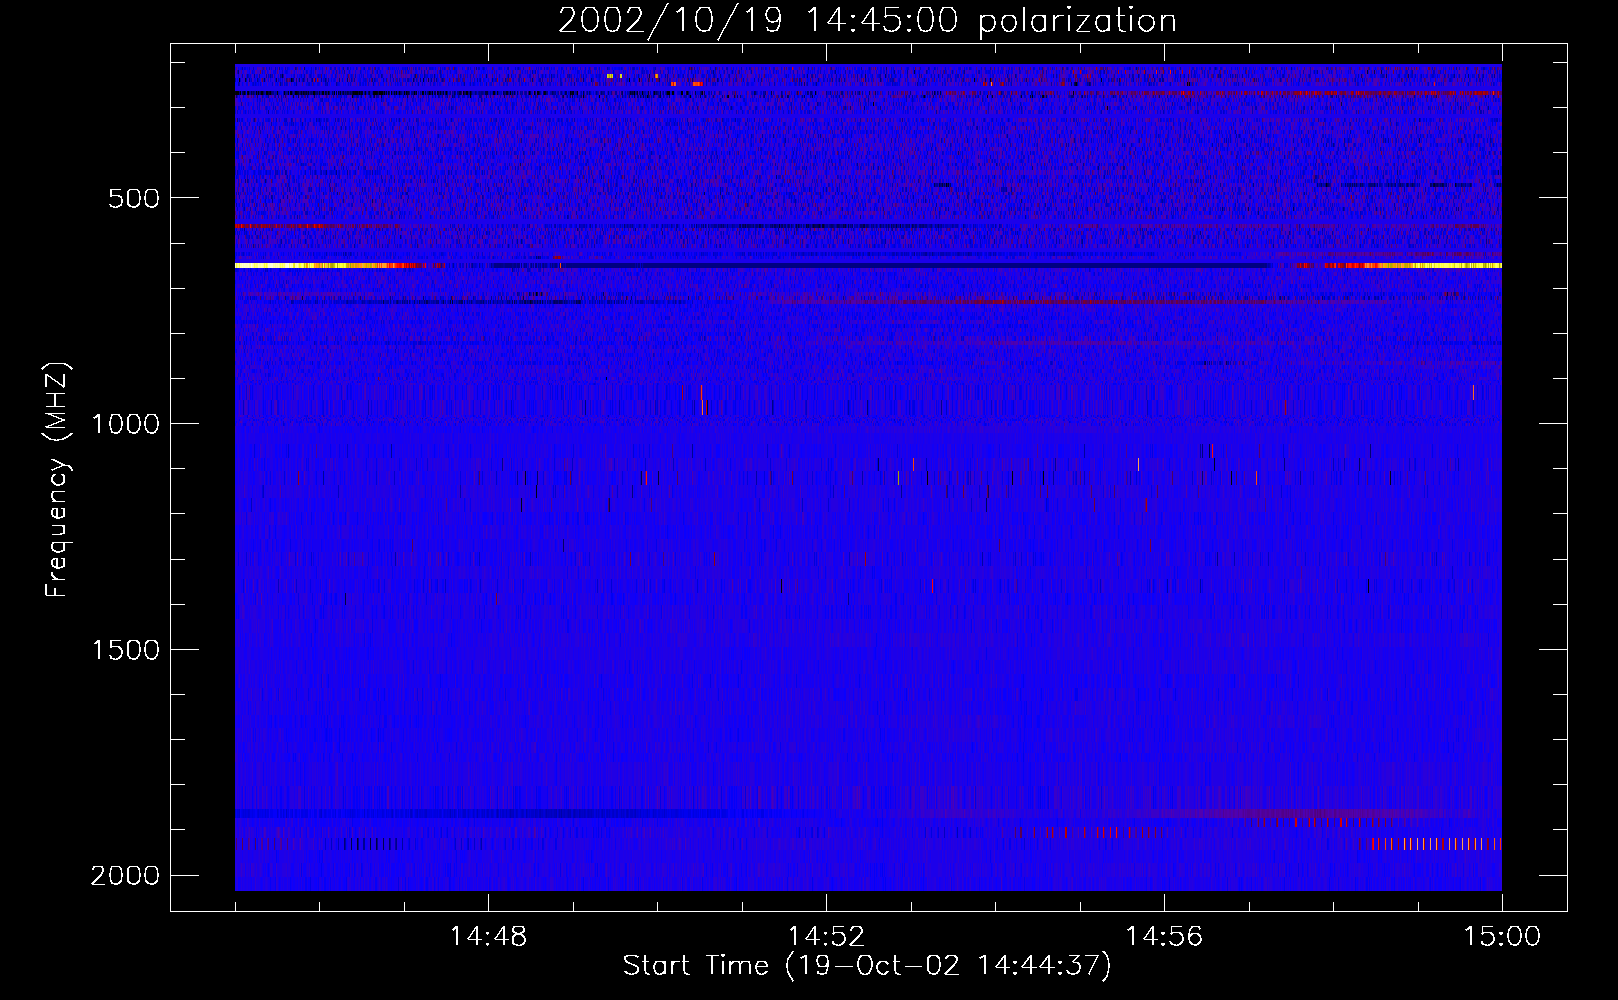Click the 2000 frequency tick label
This screenshot has width=1618, height=1000.
(125, 876)
